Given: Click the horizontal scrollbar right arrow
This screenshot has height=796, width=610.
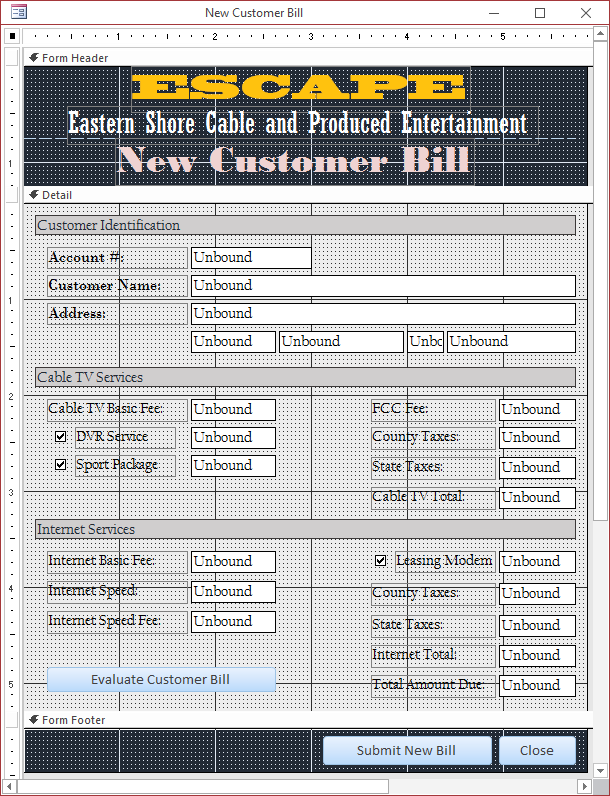Looking at the screenshot, I should click(x=585, y=786).
